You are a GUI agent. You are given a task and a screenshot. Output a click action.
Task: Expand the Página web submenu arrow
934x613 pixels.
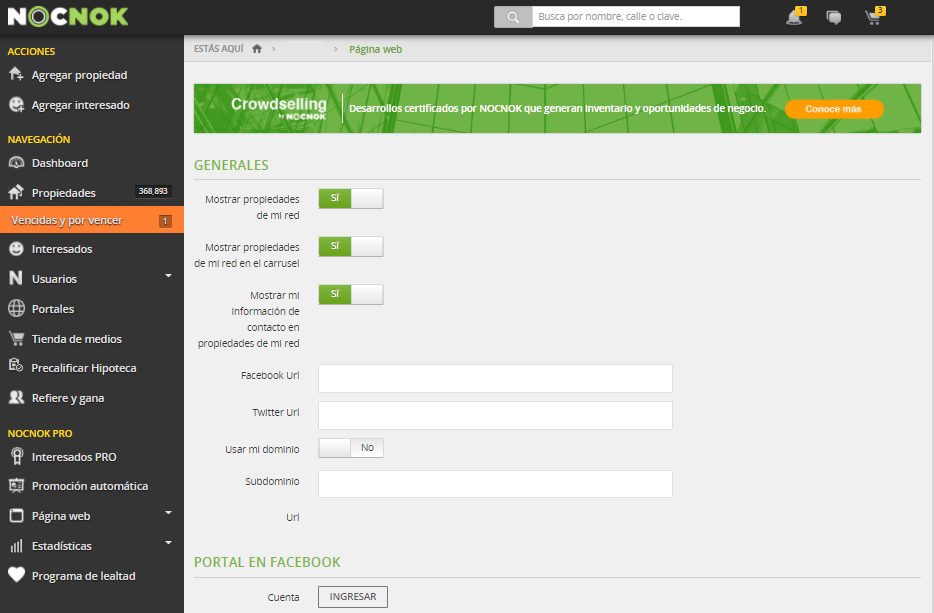coord(168,513)
